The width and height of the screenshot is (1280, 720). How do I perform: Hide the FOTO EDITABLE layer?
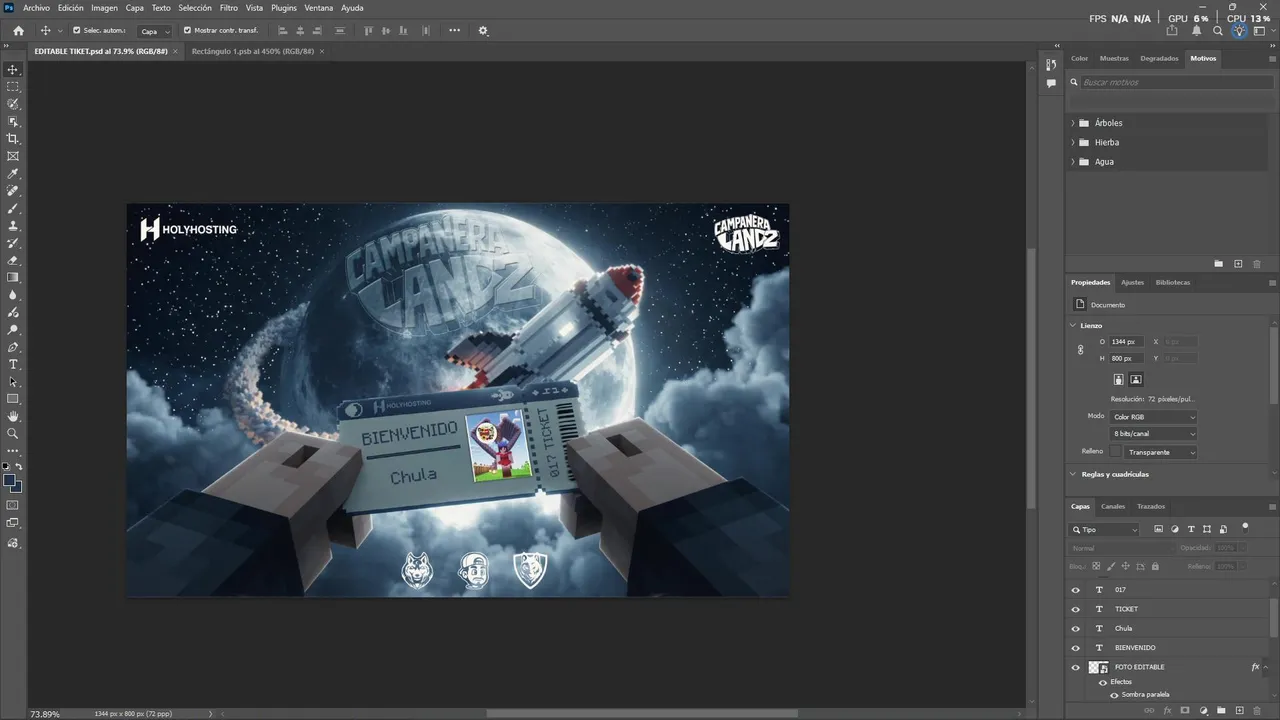click(1076, 667)
